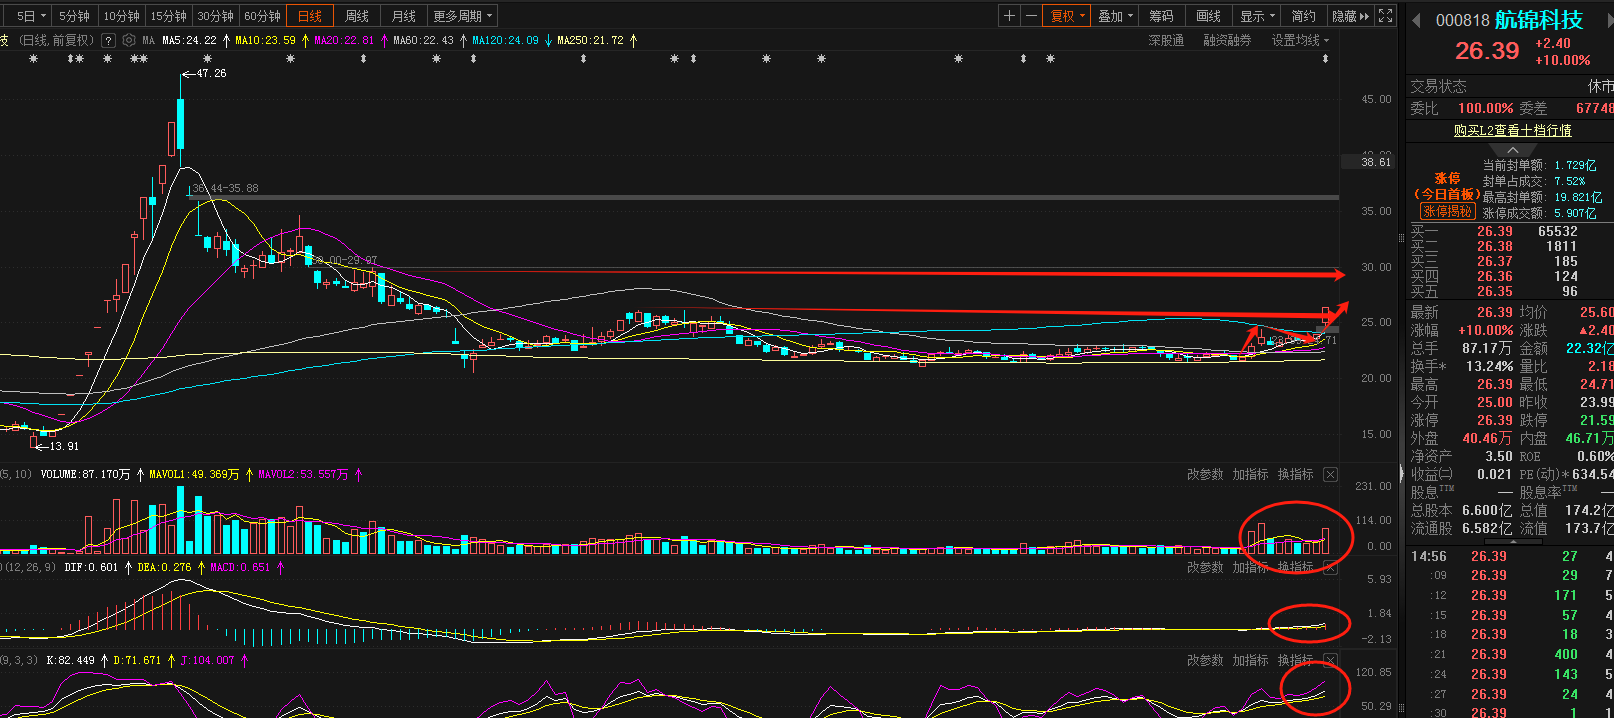Click the MA20:22.81 indicator label
This screenshot has width=1614, height=718.
[343, 40]
